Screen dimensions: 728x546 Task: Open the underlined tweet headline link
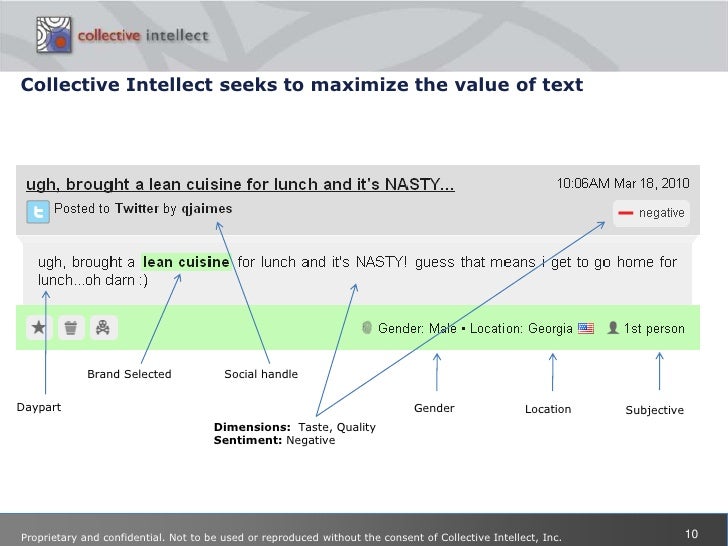[240, 184]
